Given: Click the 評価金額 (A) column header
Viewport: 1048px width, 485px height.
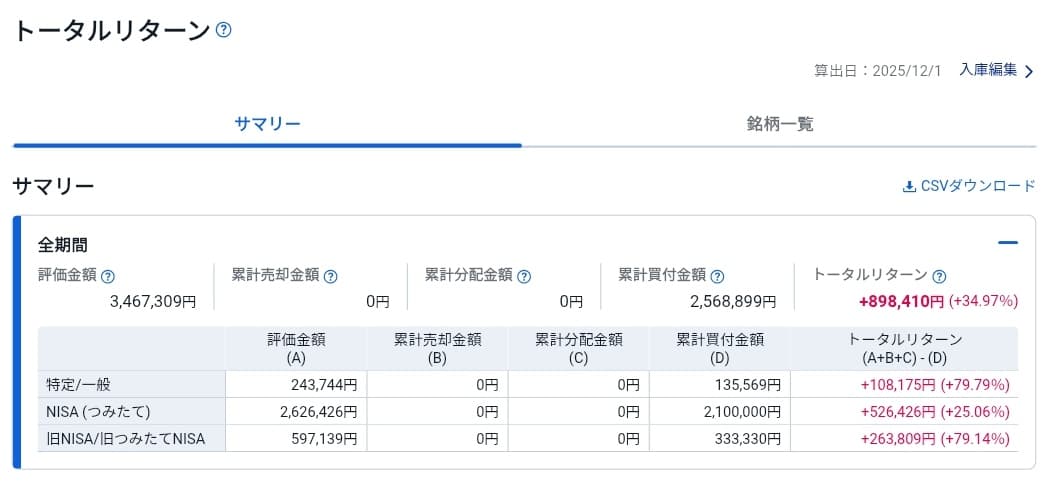Looking at the screenshot, I should pos(296,348).
